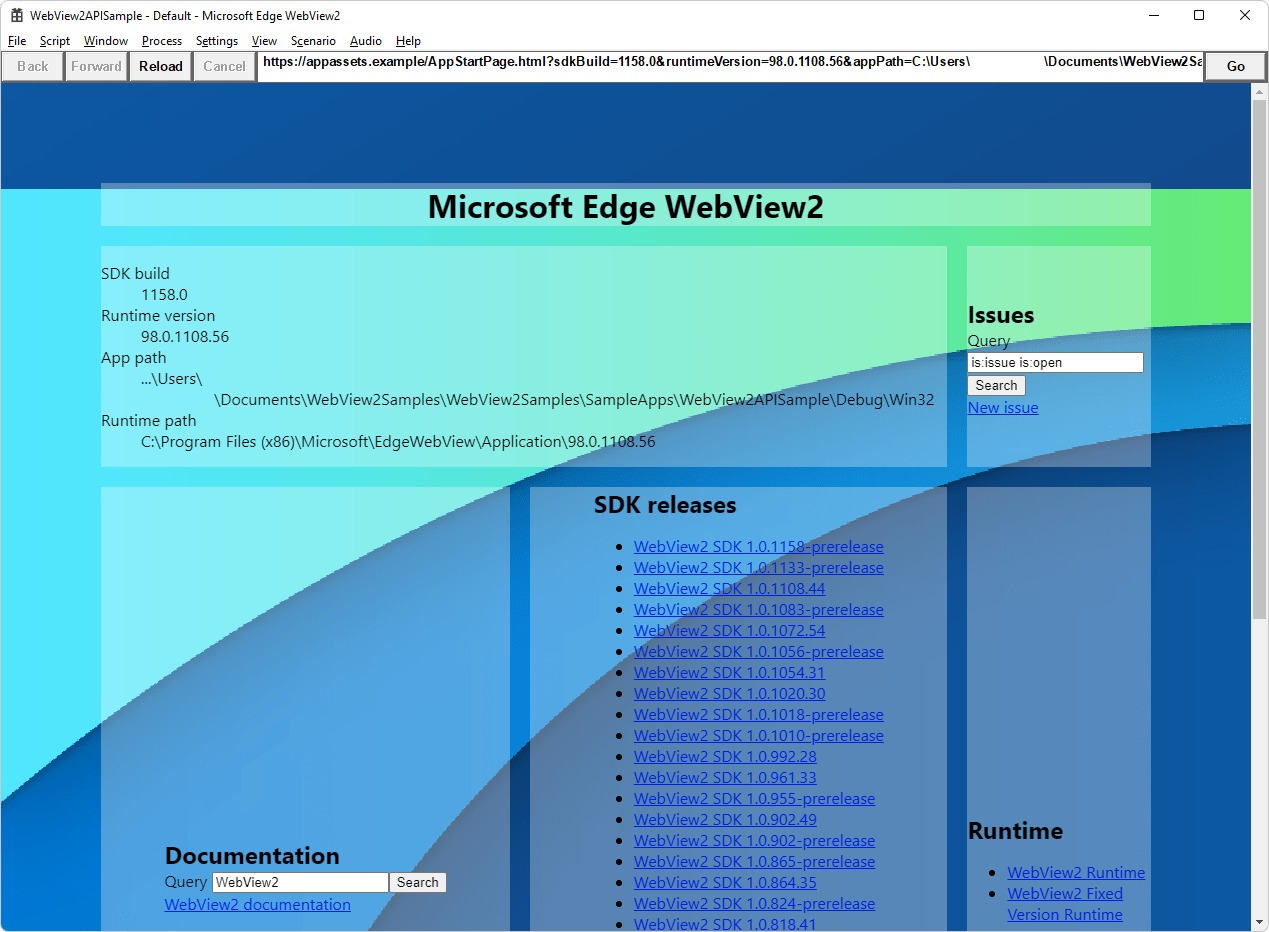1269x932 pixels.
Task: Open the File menu
Action: point(16,41)
